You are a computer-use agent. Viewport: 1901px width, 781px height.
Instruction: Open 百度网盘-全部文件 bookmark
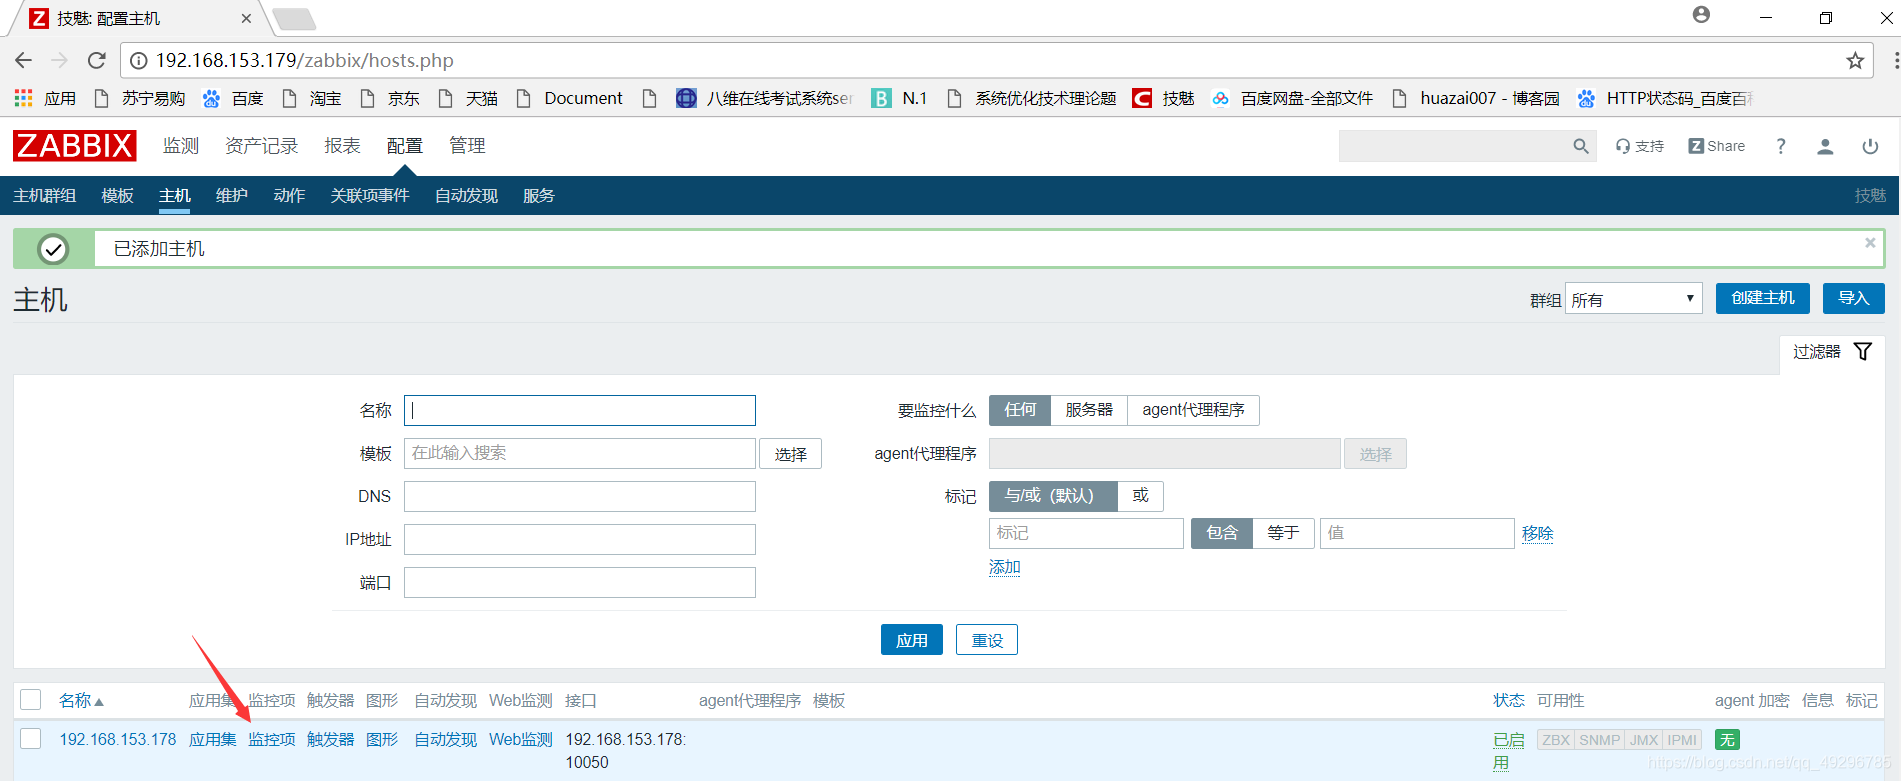click(1292, 98)
